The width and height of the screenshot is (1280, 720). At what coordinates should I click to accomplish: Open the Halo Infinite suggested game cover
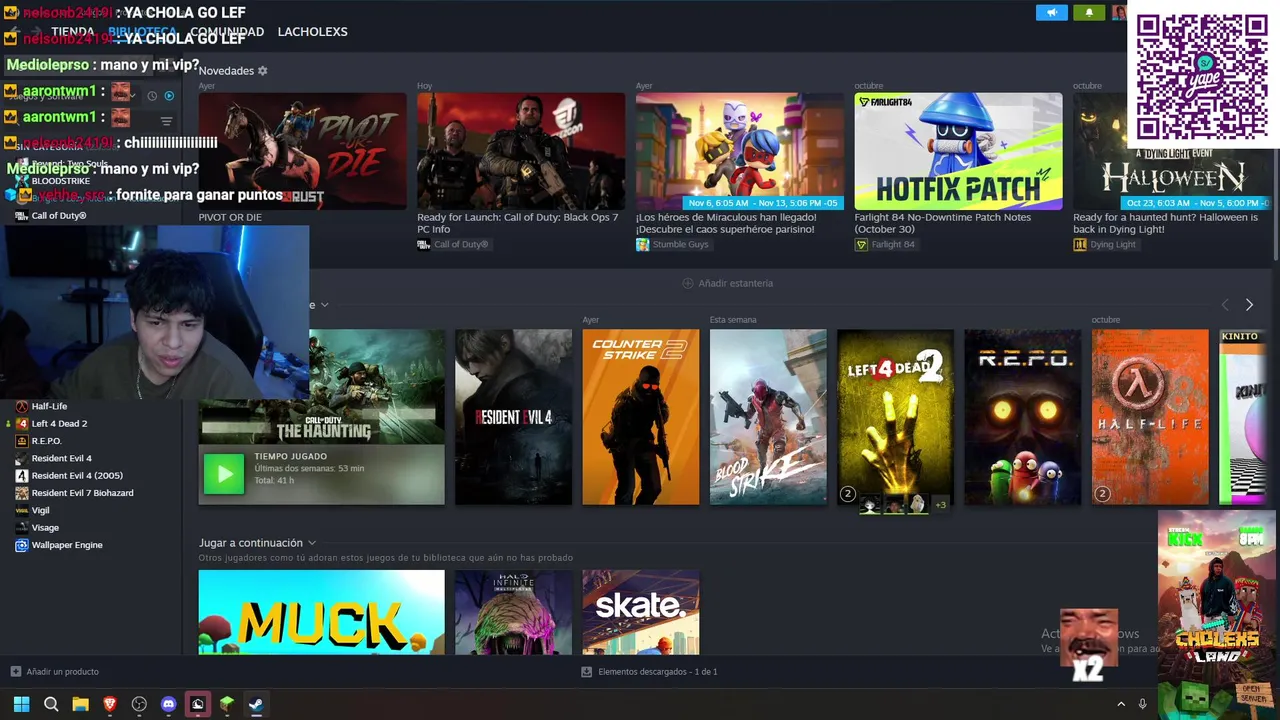514,612
